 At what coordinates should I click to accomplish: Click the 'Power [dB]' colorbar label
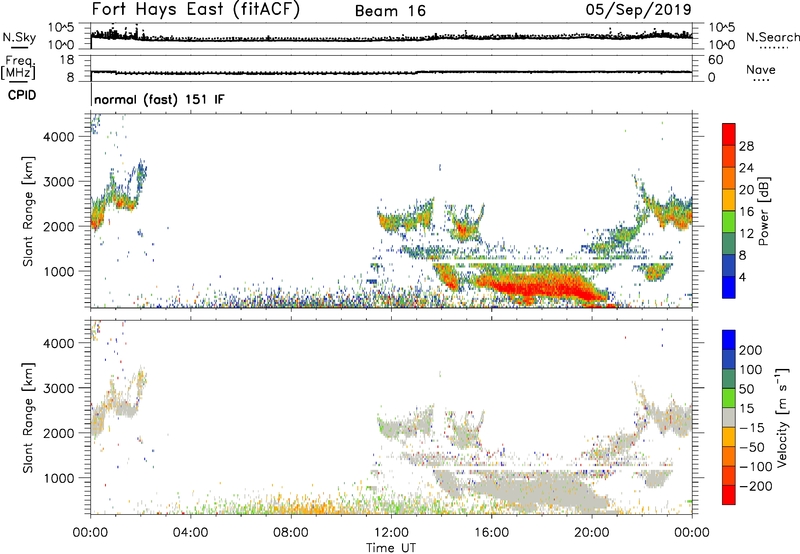[x=763, y=211]
